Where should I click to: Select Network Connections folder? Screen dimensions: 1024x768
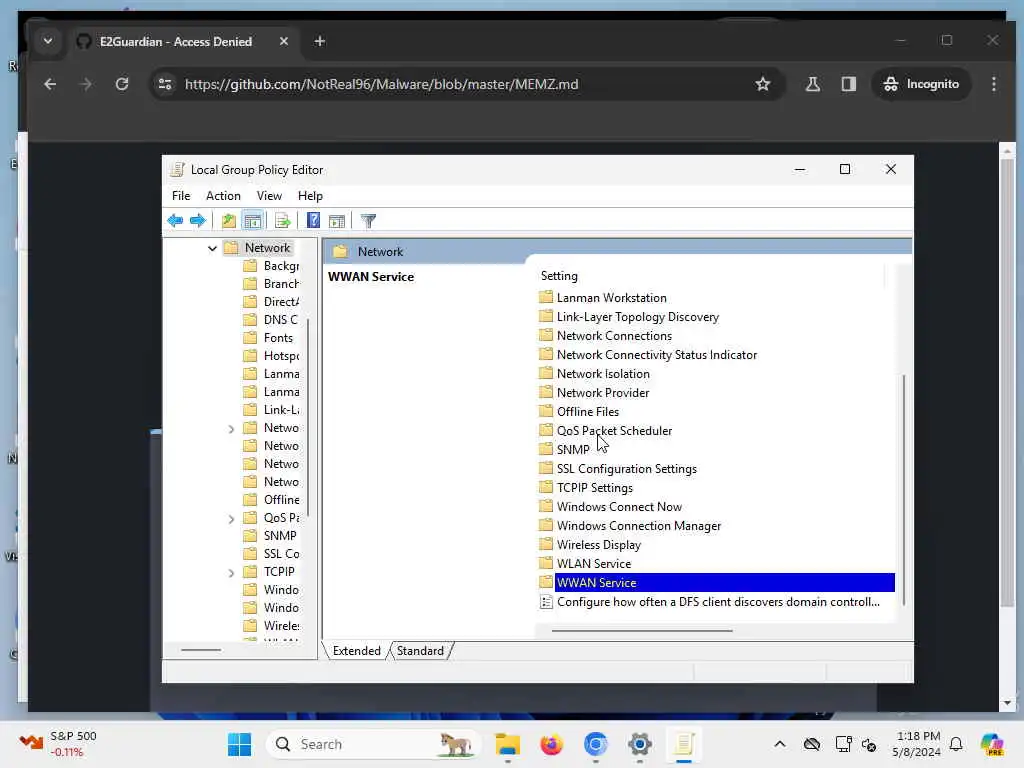click(x=614, y=336)
